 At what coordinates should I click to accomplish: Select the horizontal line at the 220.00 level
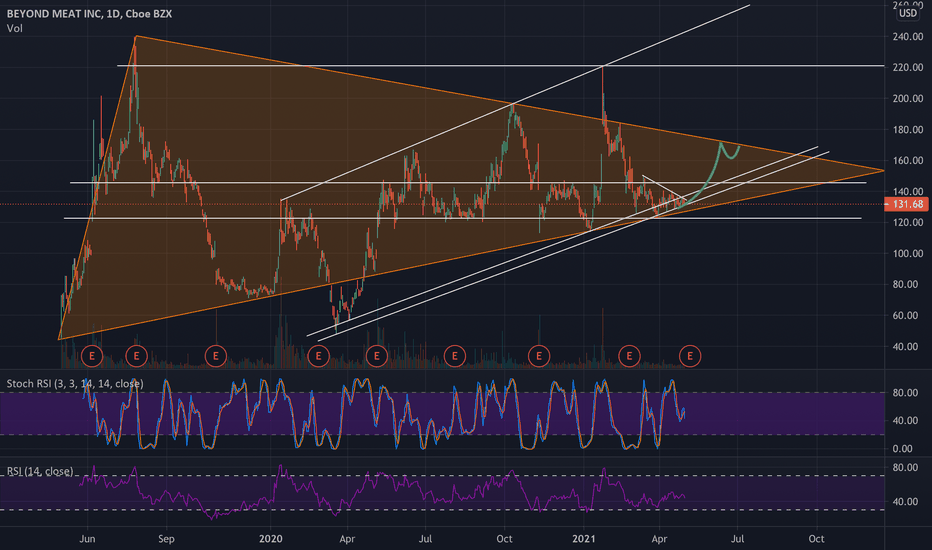click(500, 66)
